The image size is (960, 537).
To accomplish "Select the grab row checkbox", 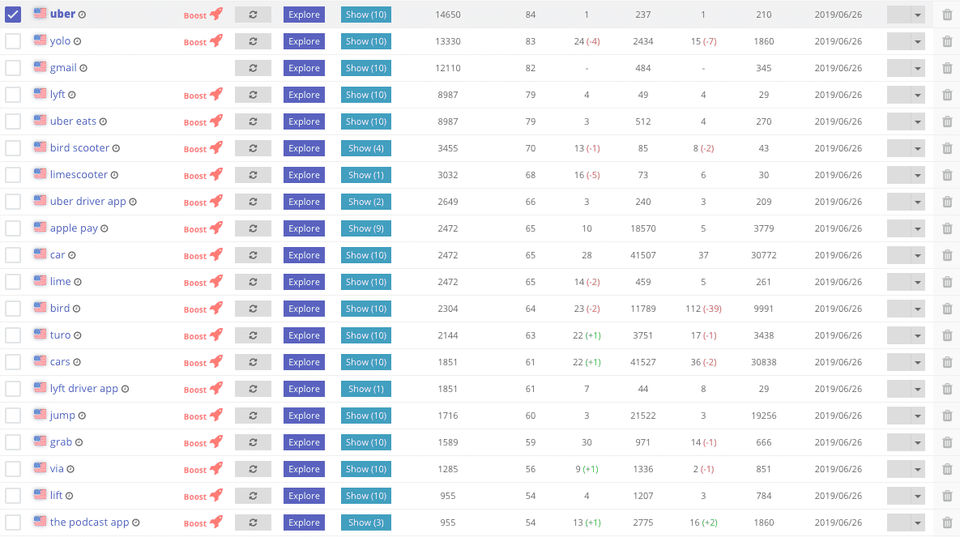I will [x=13, y=442].
